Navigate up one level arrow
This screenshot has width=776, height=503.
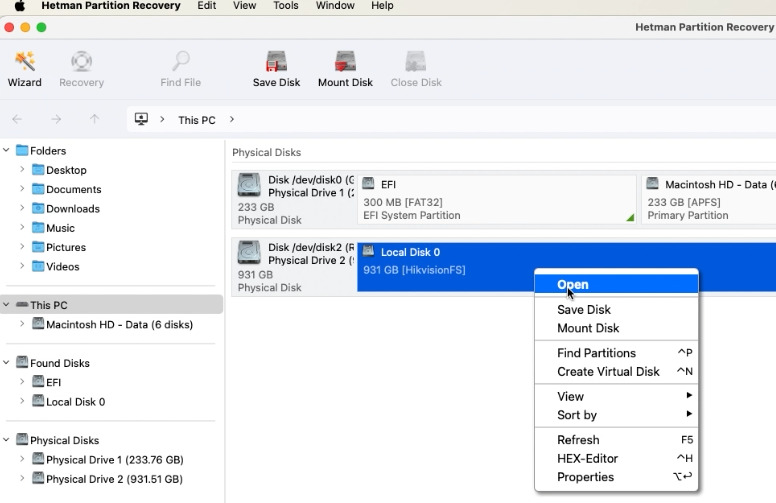(x=94, y=119)
